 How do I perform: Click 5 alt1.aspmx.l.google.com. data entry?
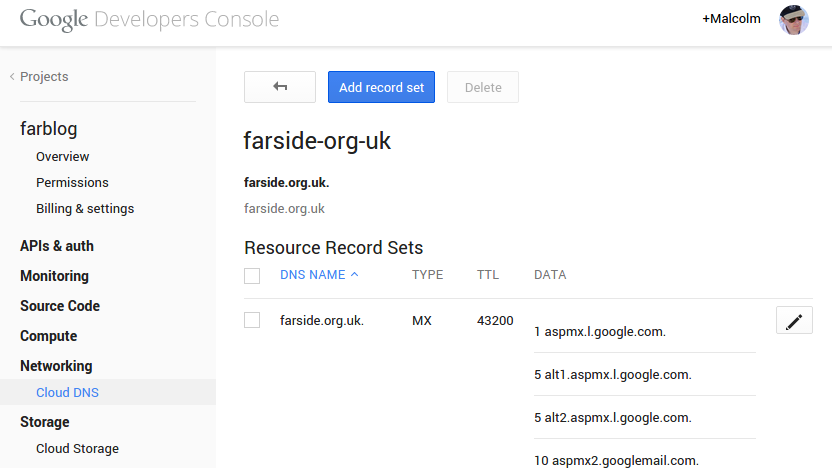click(x=613, y=375)
